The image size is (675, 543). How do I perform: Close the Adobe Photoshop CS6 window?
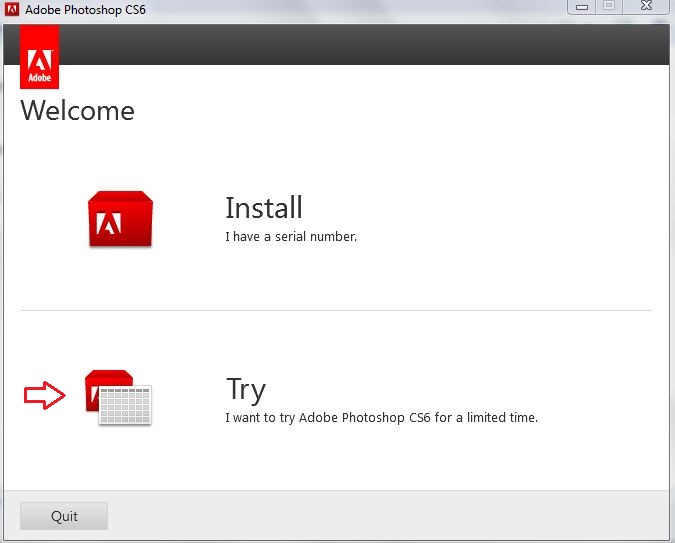(x=646, y=6)
